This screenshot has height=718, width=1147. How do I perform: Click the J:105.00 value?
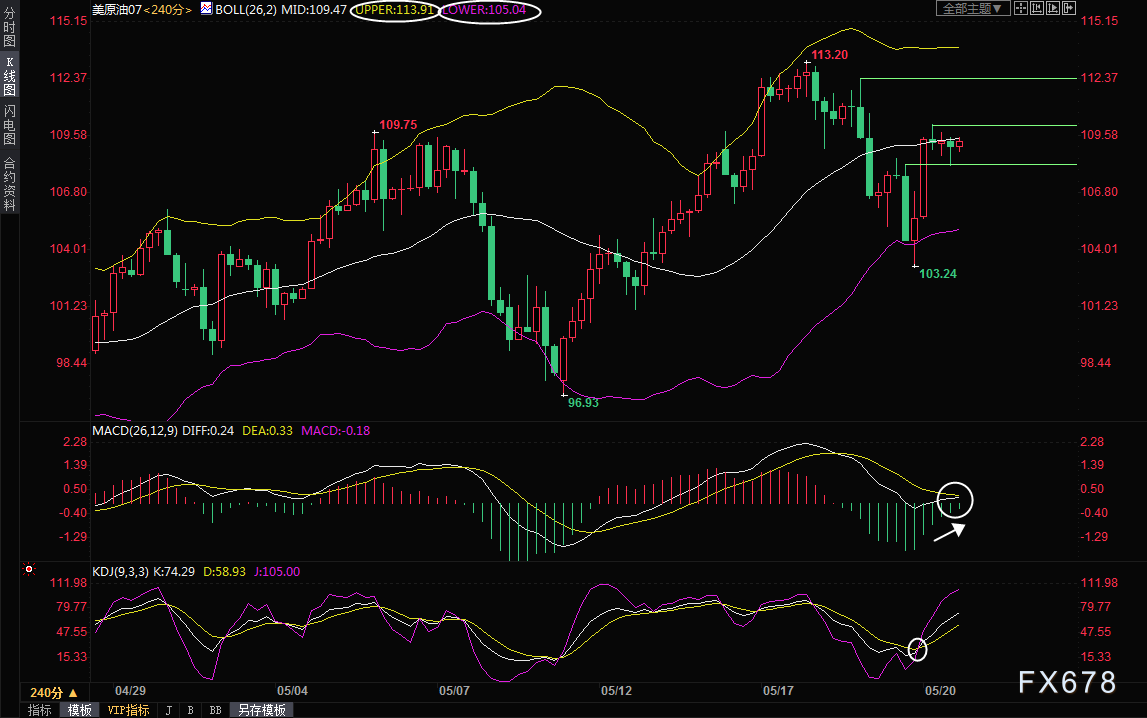coord(277,572)
